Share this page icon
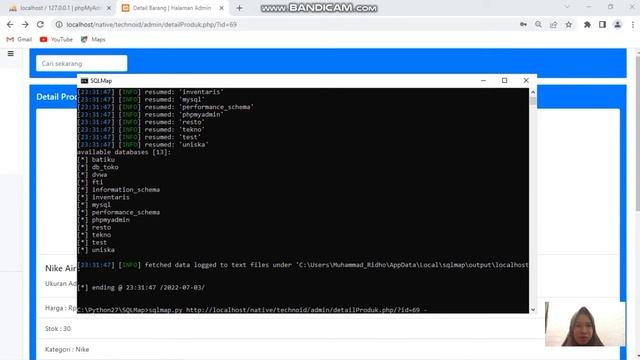 (x=553, y=24)
